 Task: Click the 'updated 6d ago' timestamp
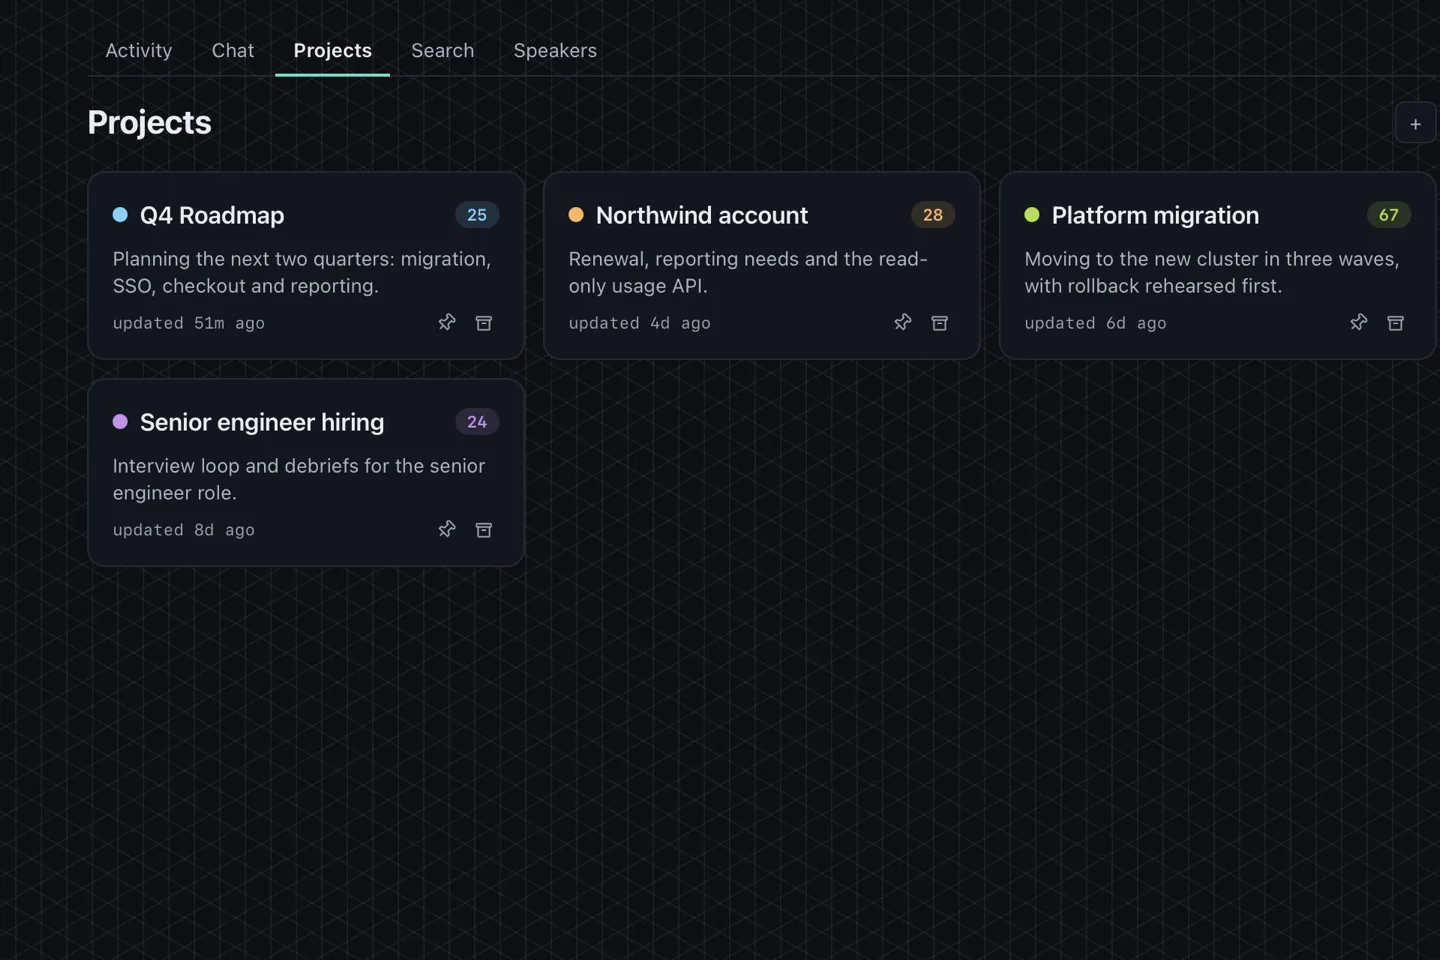[1096, 323]
